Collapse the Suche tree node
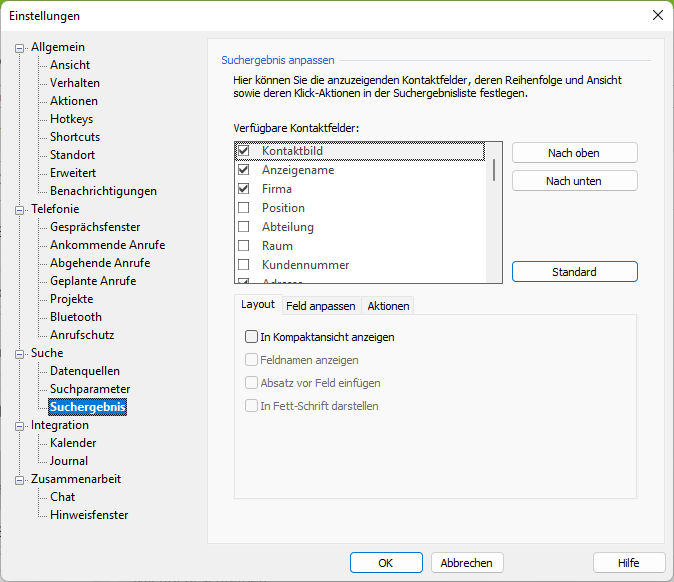Image resolution: width=674 pixels, height=582 pixels. pyautogui.click(x=19, y=353)
